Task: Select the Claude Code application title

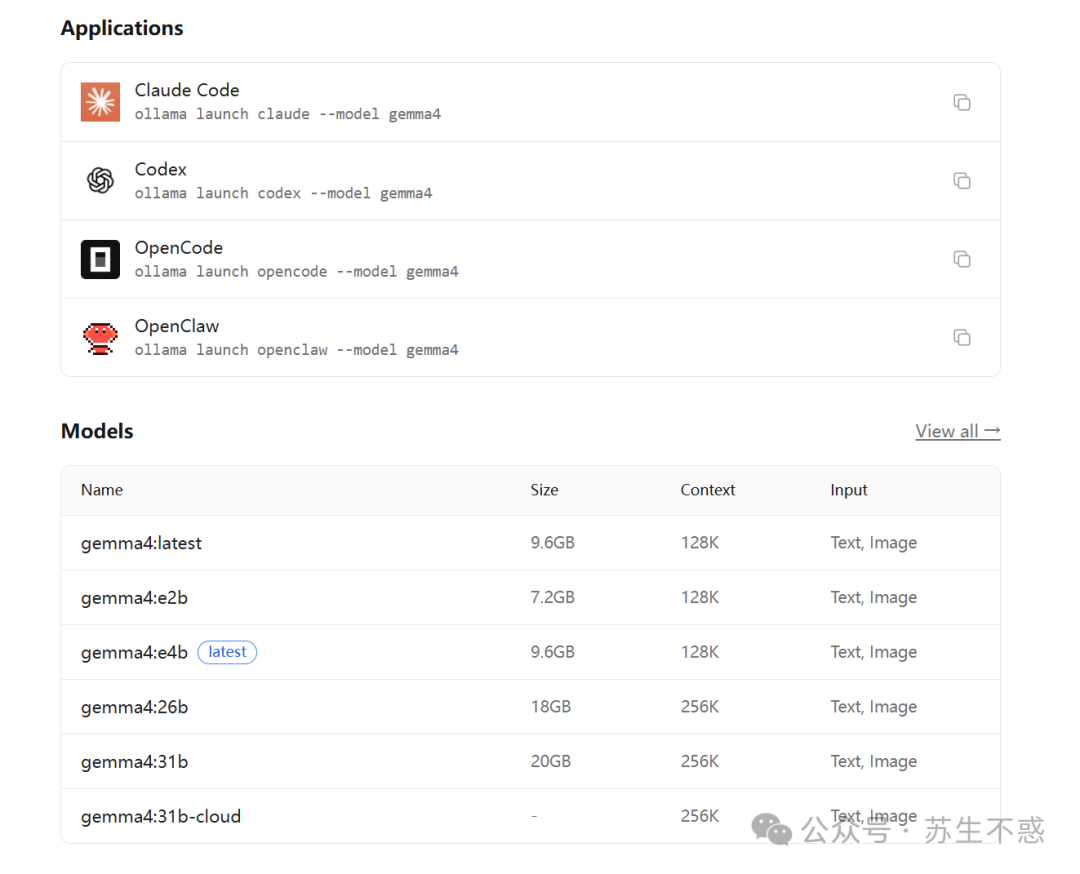Action: (187, 90)
